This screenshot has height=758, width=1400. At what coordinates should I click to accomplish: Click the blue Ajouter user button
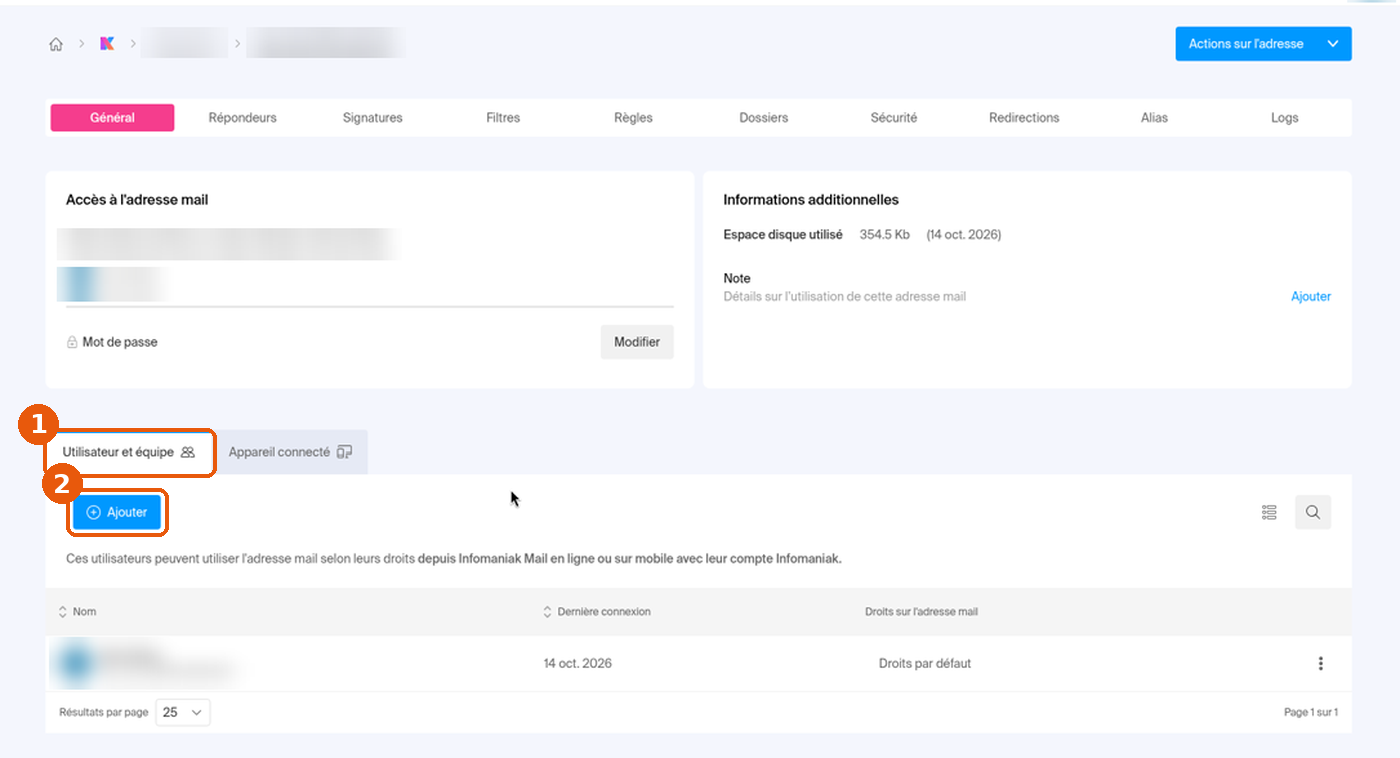click(x=117, y=512)
